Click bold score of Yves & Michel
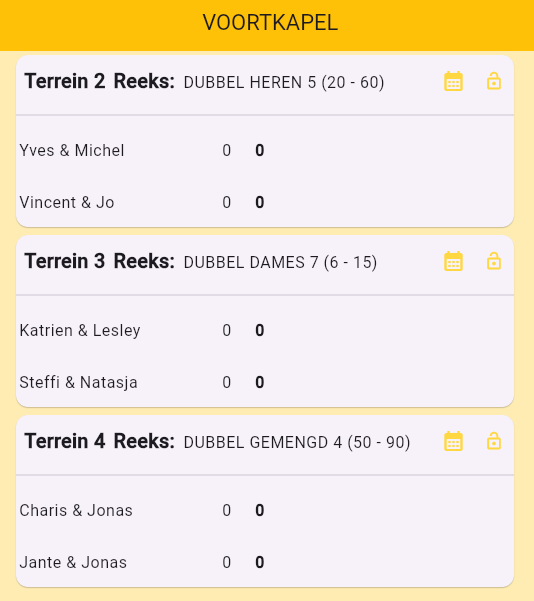This screenshot has width=534, height=601. (x=260, y=150)
